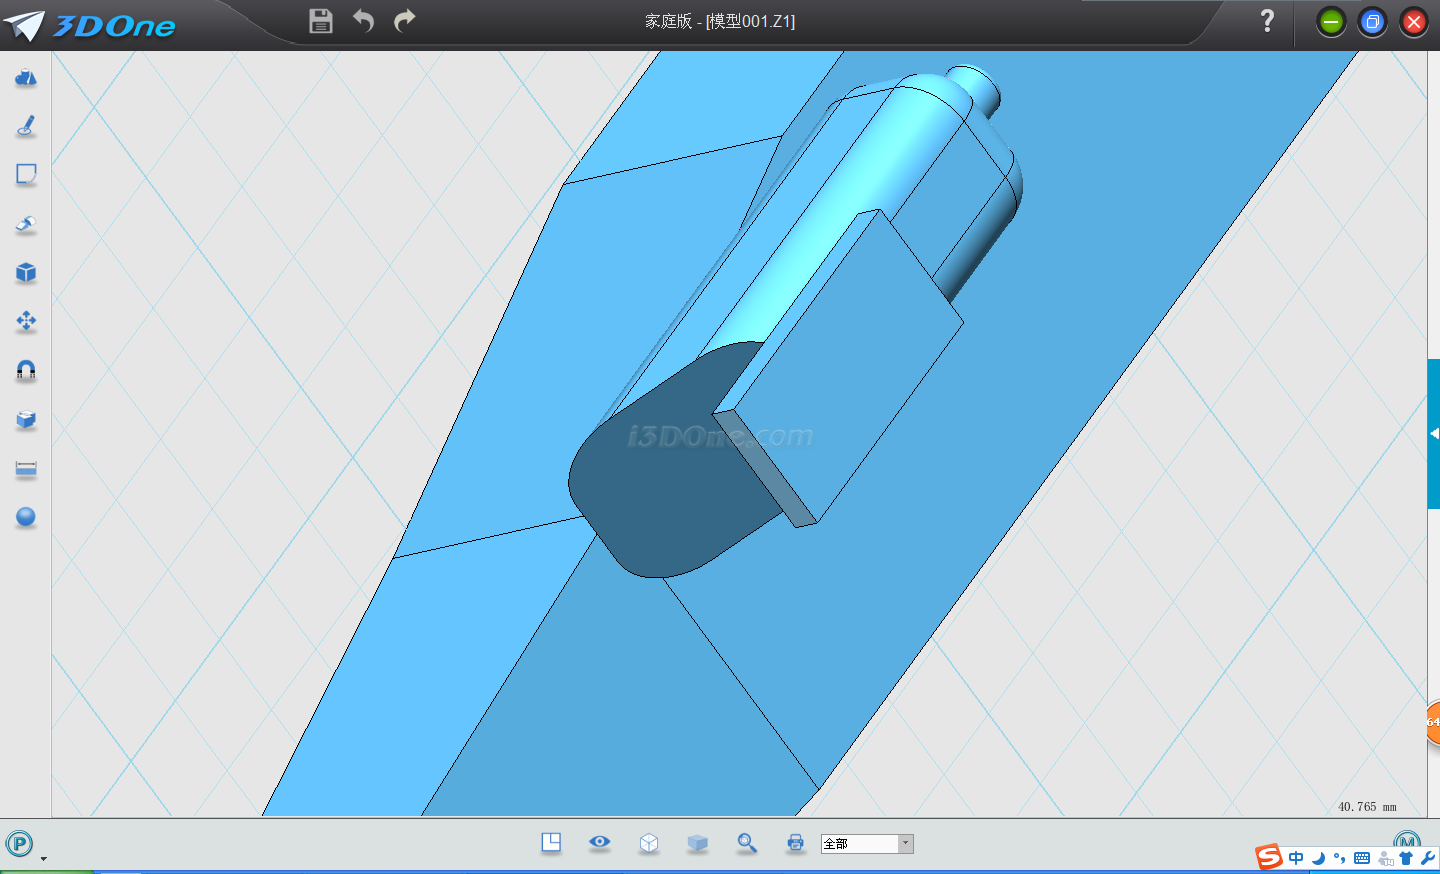Open the 全部 filter dropdown
Image resolution: width=1440 pixels, height=874 pixels.
click(x=905, y=844)
